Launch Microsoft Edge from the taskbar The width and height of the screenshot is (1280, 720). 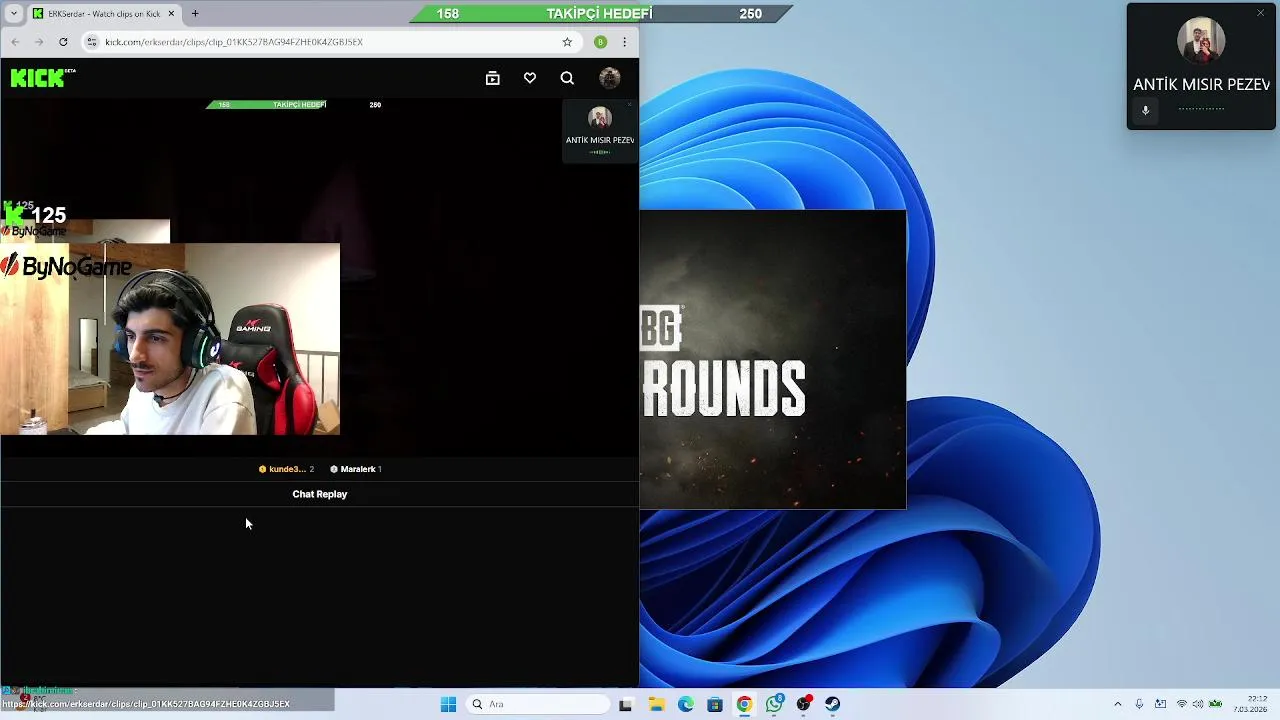[686, 704]
